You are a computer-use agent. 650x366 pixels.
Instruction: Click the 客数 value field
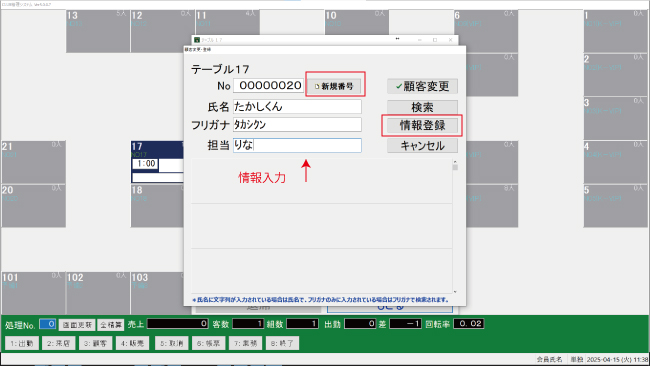(248, 324)
